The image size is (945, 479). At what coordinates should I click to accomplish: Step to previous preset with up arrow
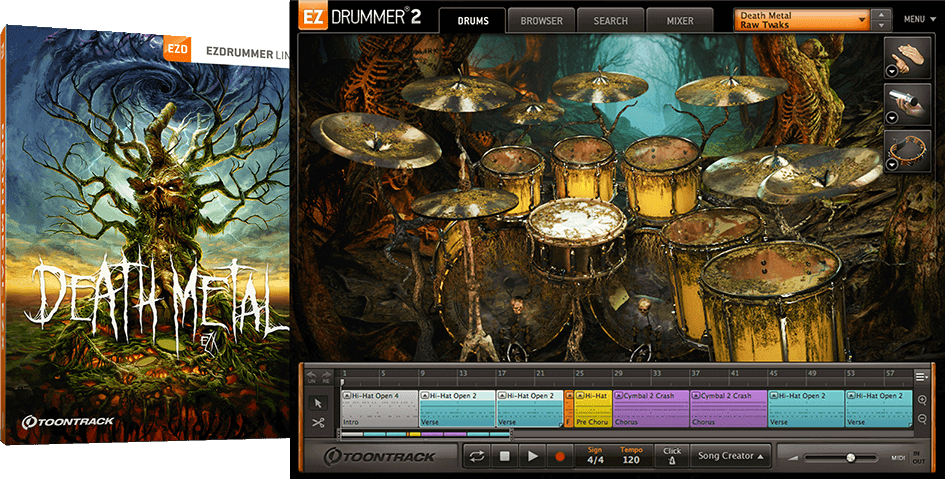pos(882,14)
